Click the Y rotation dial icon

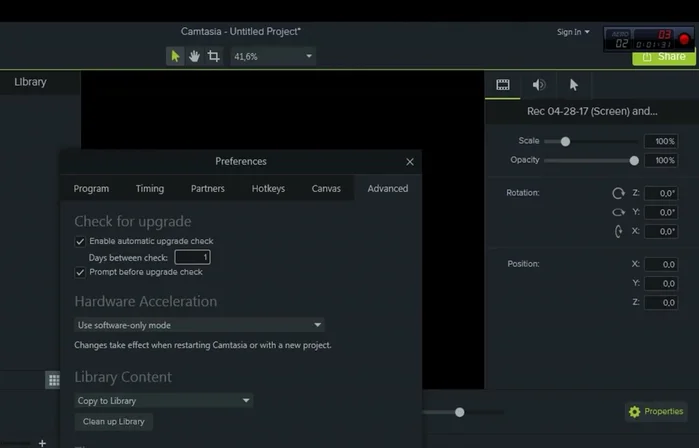pyautogui.click(x=618, y=212)
